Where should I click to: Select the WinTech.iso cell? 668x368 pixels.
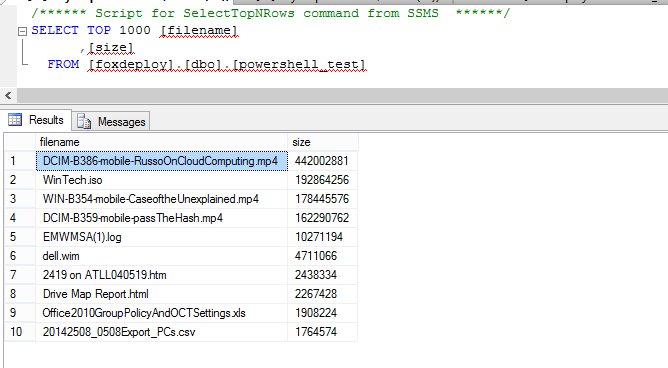(x=161, y=180)
